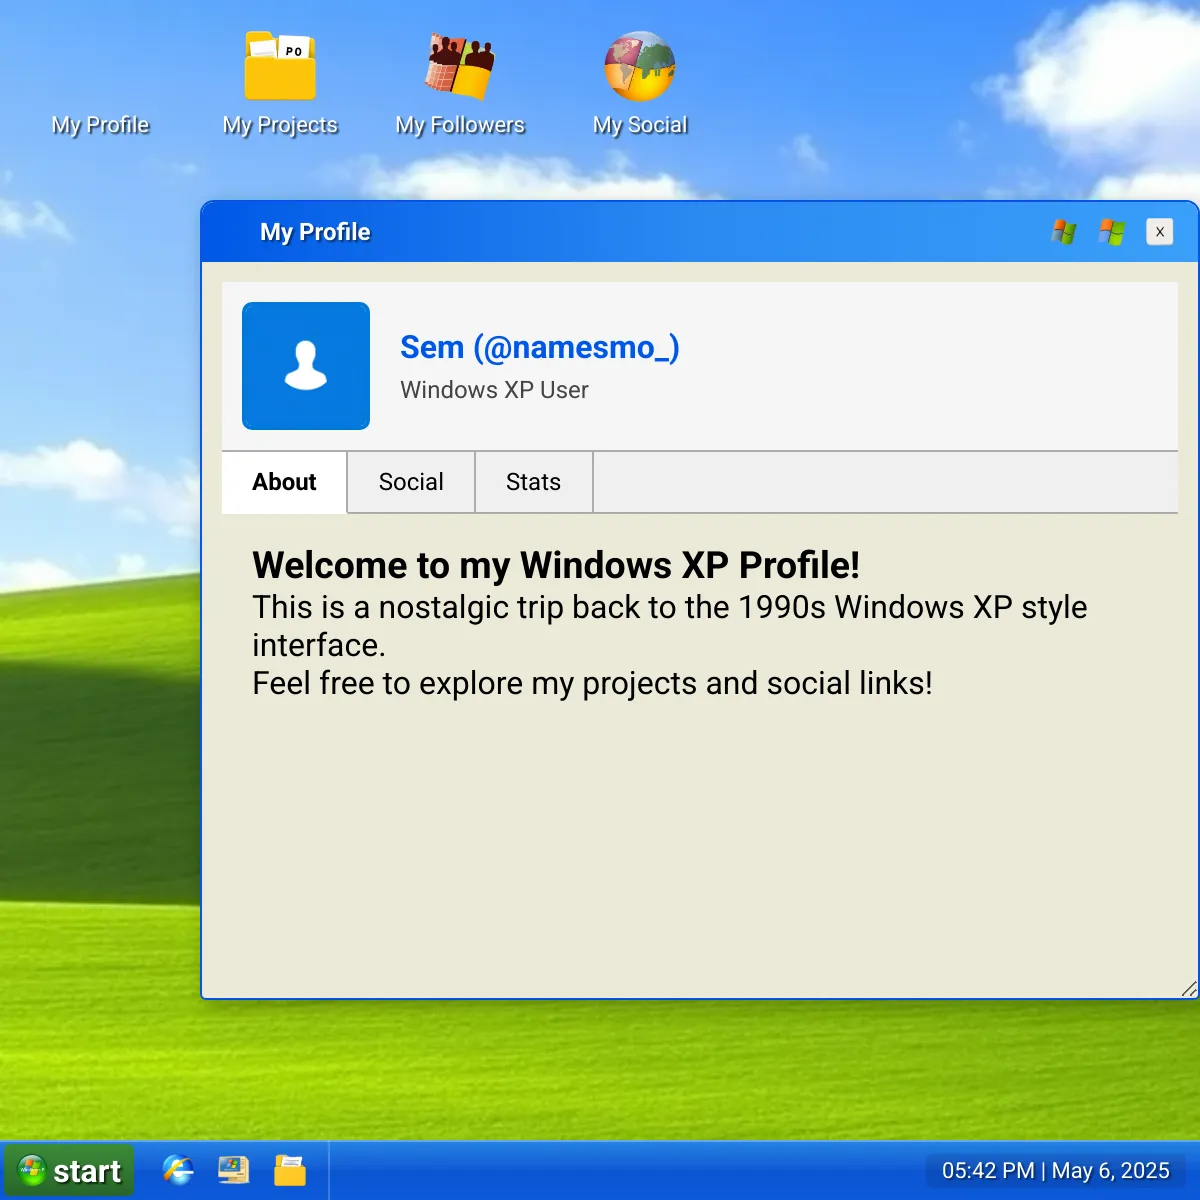
Task: Switch to the Stats tab
Action: tap(534, 482)
